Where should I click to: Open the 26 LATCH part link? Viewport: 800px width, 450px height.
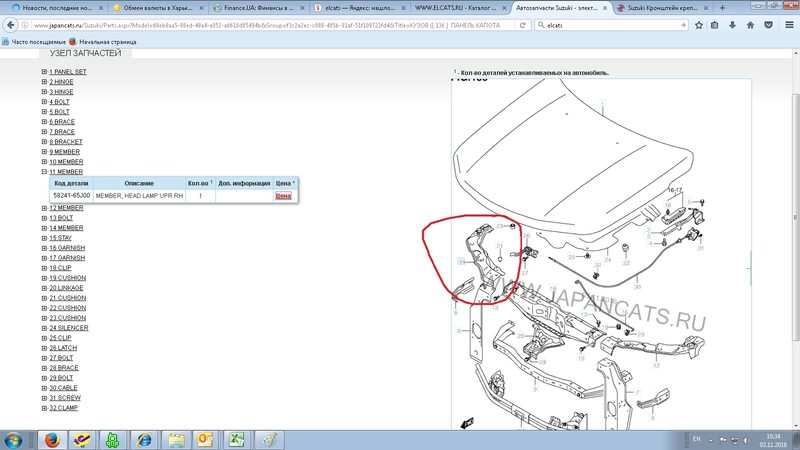63,348
